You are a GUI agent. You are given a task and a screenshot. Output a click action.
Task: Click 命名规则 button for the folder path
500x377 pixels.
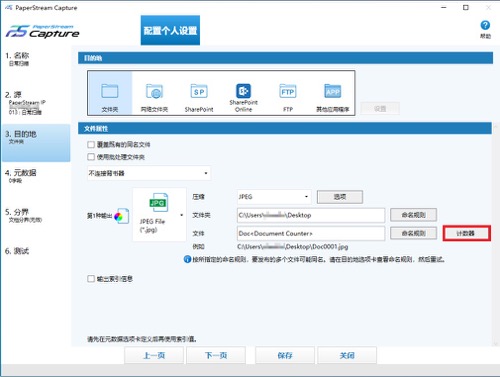[x=413, y=215]
